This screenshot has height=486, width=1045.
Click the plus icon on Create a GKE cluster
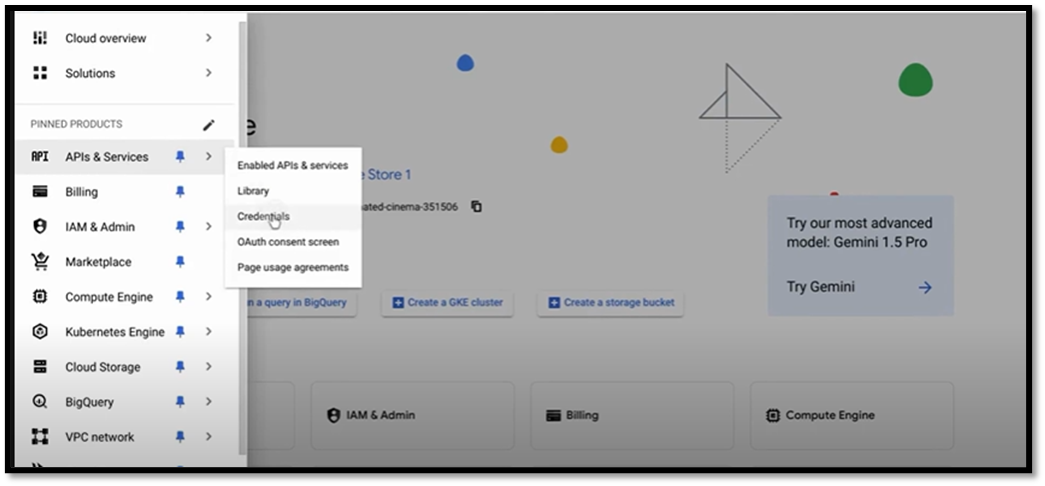point(398,303)
